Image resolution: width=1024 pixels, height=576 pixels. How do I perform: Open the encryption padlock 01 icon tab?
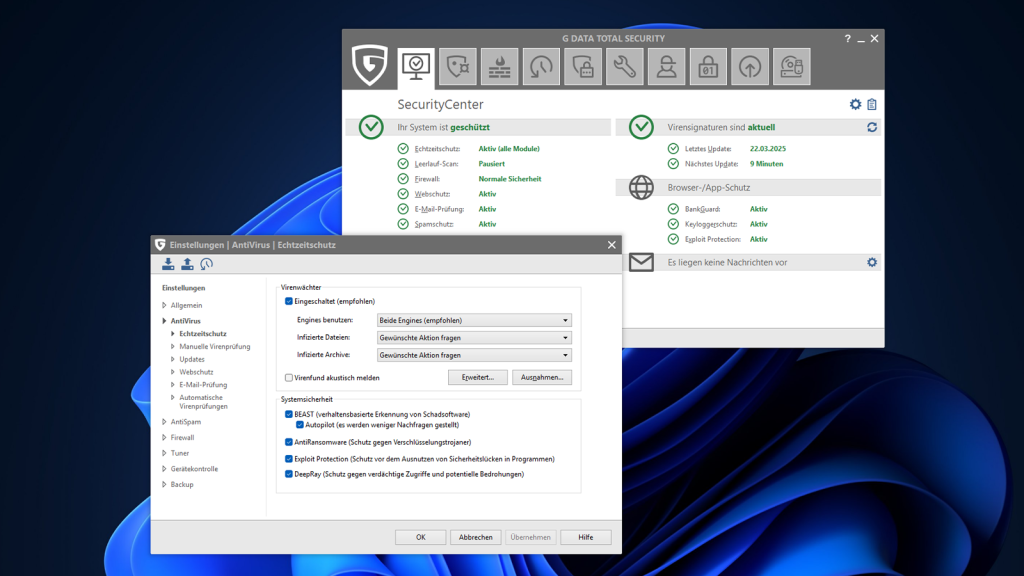(x=709, y=67)
